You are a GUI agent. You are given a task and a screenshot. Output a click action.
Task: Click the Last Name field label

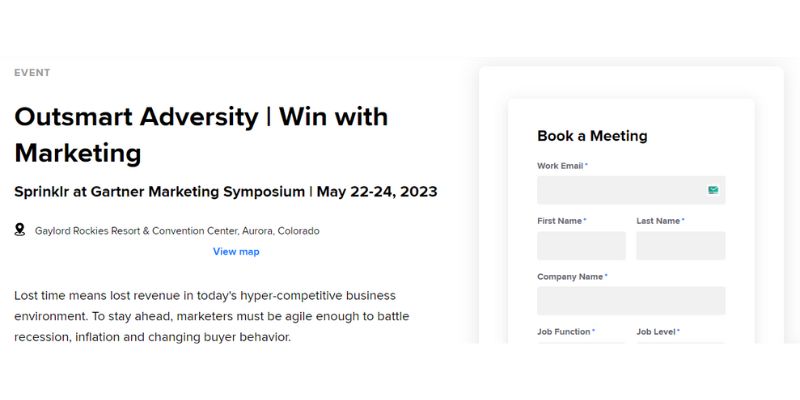pos(658,221)
